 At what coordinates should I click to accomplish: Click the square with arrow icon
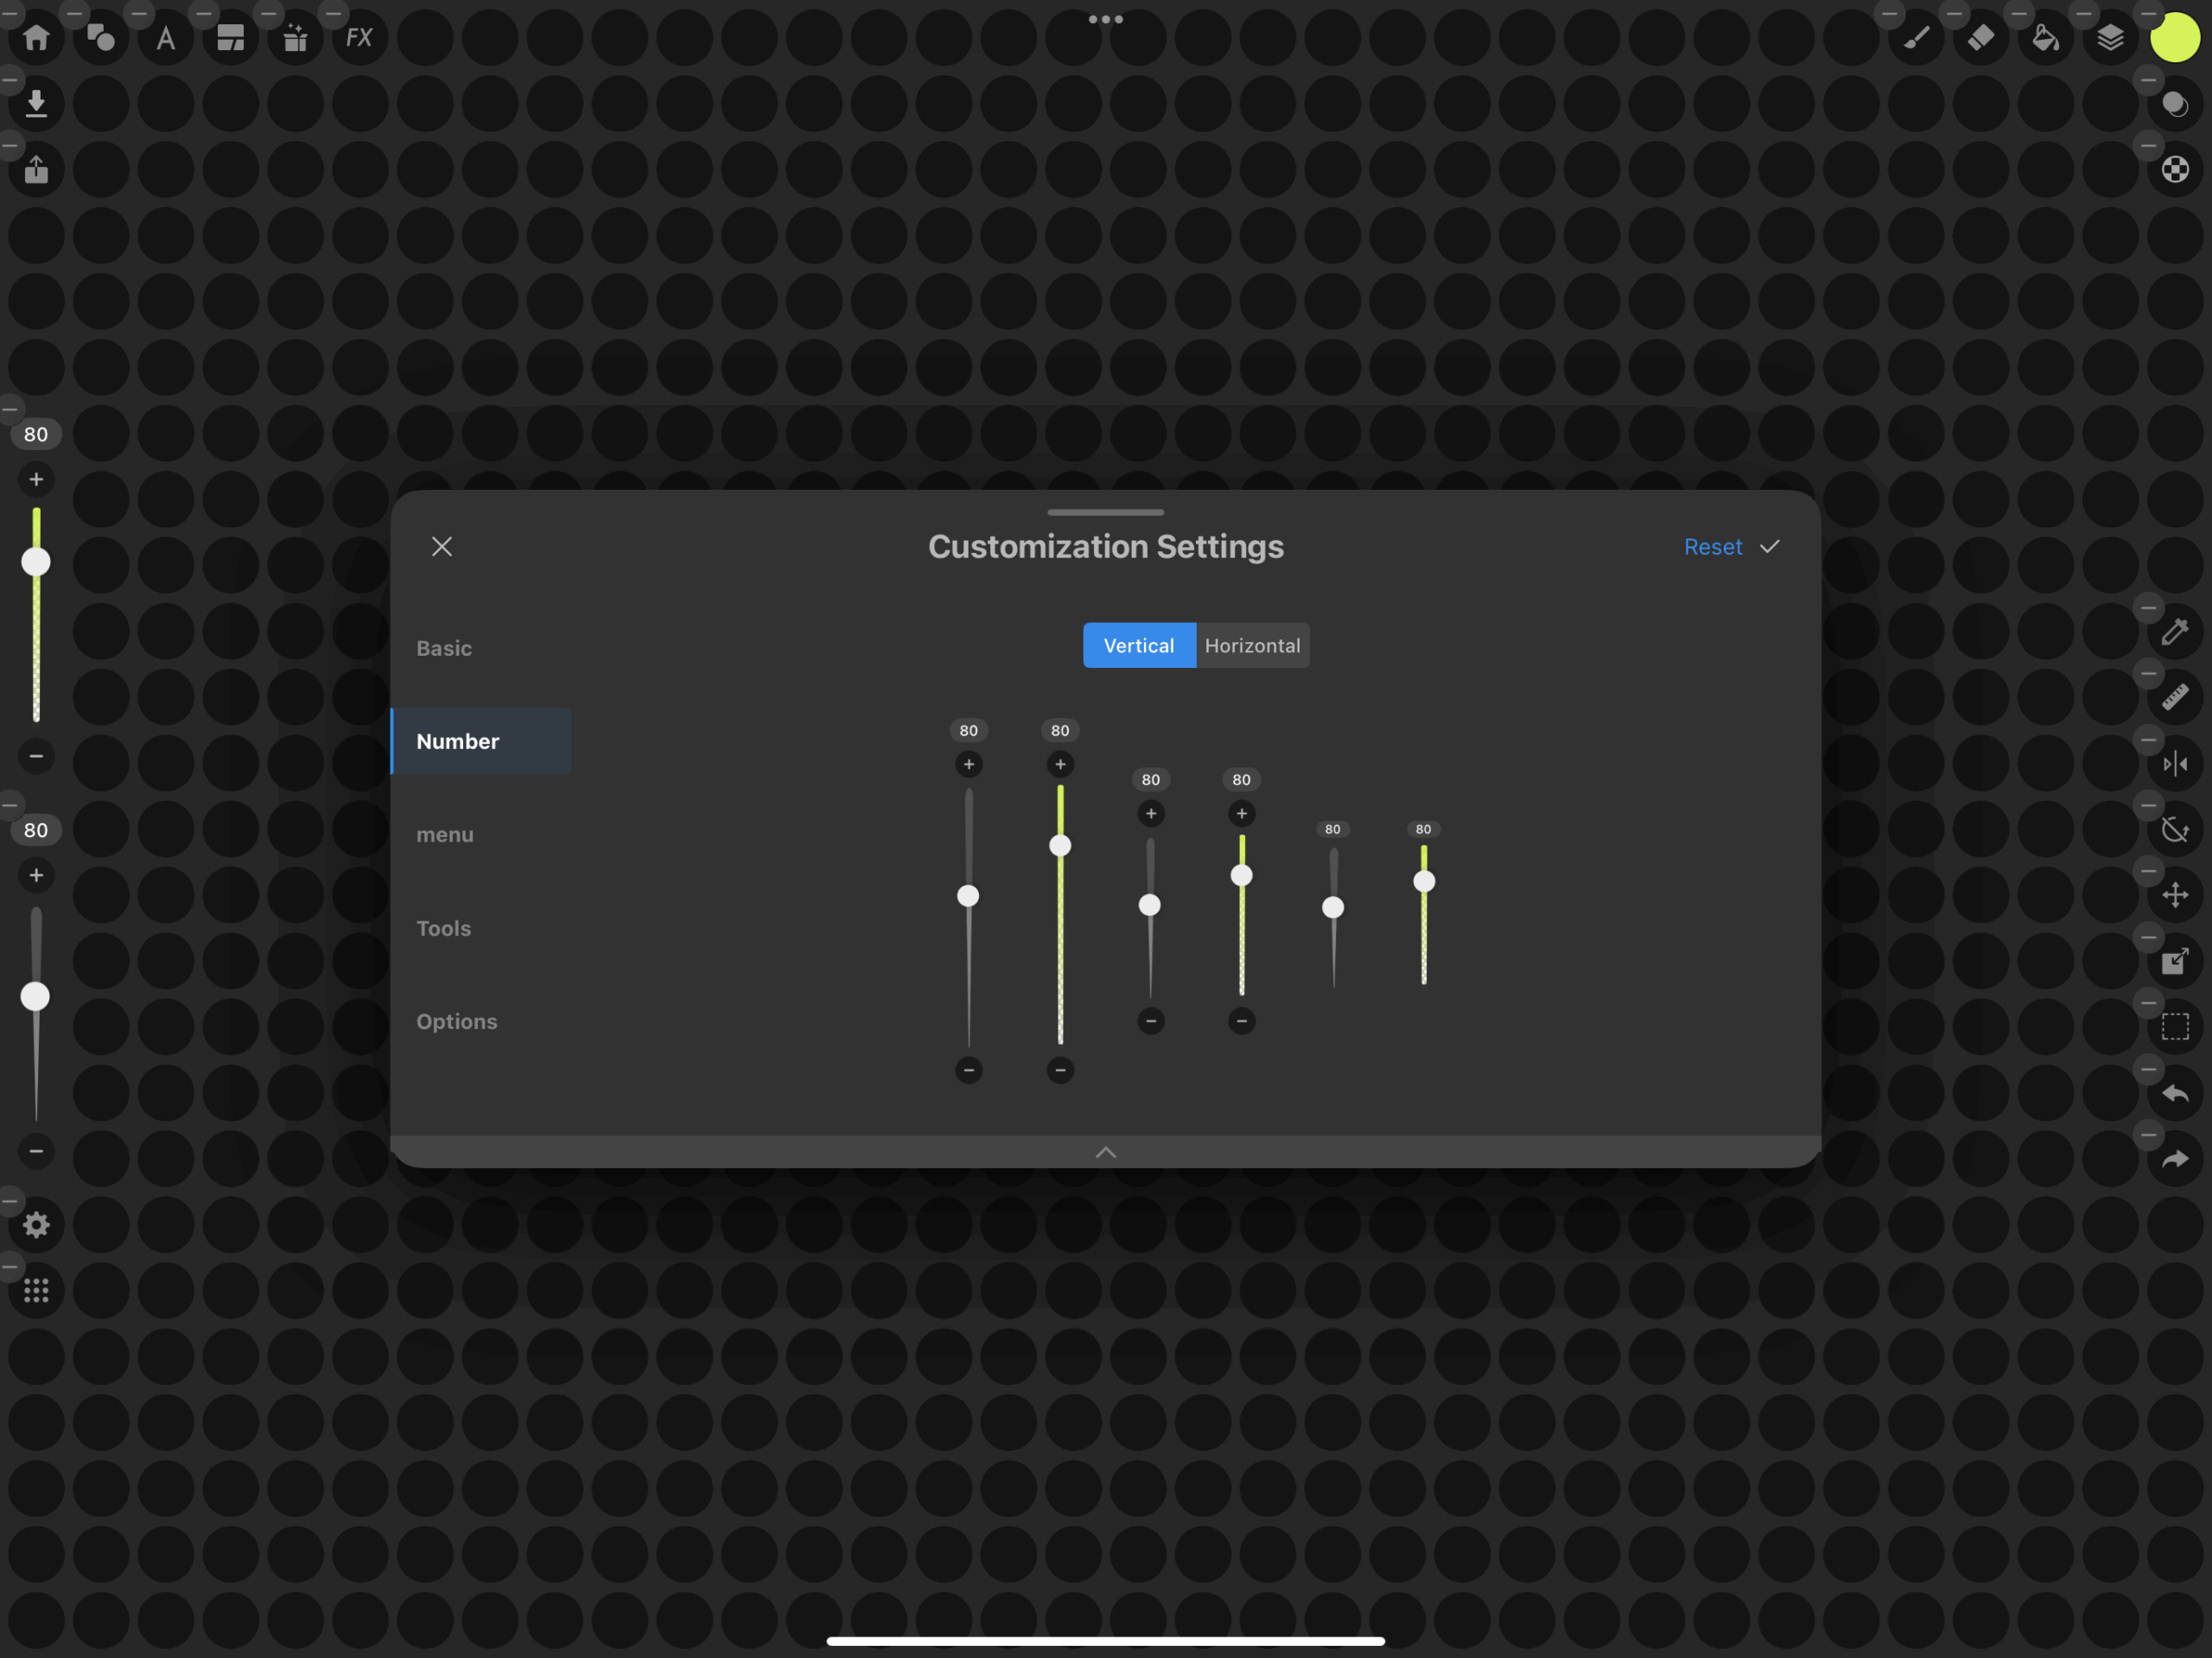coord(2175,961)
